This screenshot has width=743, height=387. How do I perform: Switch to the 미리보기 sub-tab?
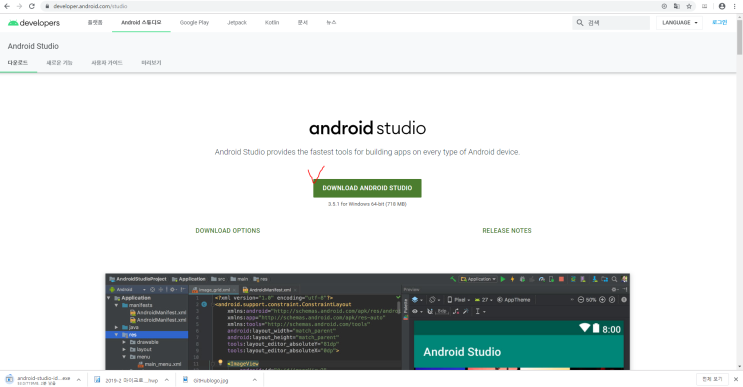point(151,63)
